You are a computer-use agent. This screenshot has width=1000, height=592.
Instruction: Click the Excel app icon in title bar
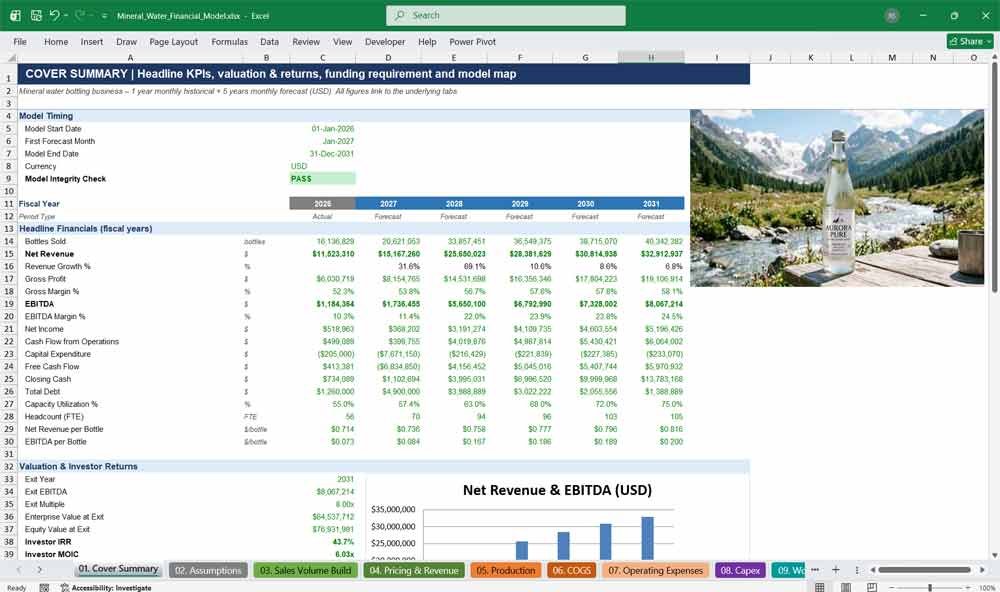15,15
